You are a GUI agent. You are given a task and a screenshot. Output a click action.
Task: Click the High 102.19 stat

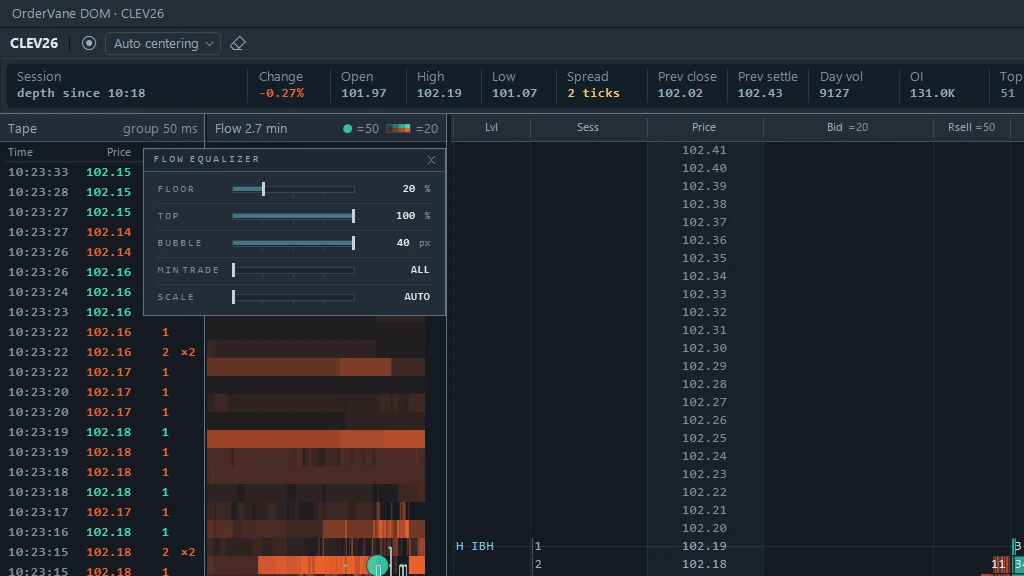[439, 85]
